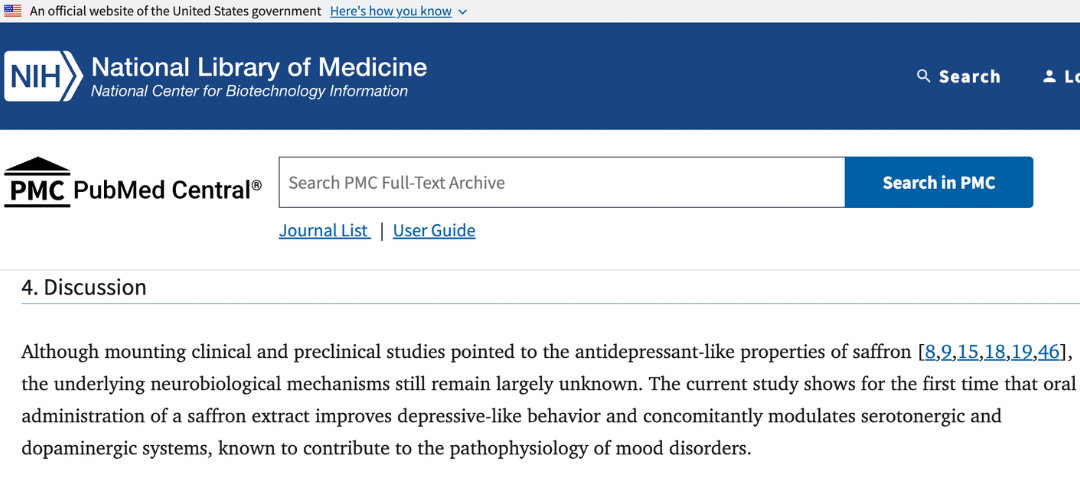
Task: Click the search magnifier icon in the header
Action: pos(924,76)
